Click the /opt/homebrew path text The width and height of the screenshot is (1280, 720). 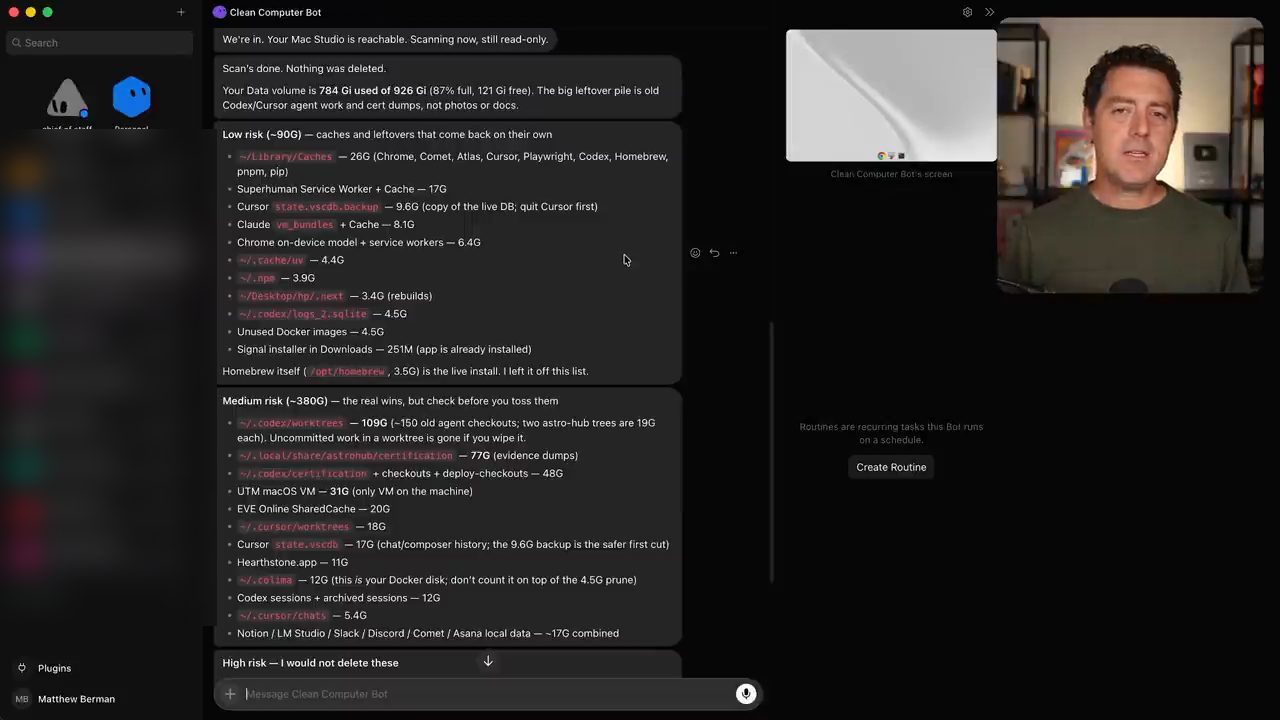(x=347, y=372)
